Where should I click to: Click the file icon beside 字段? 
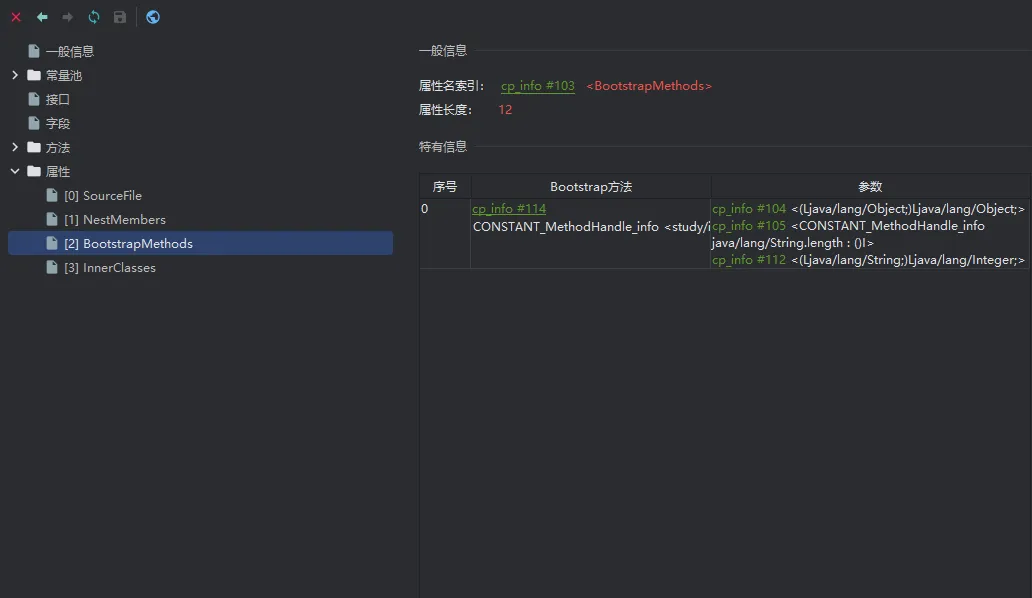coord(34,123)
